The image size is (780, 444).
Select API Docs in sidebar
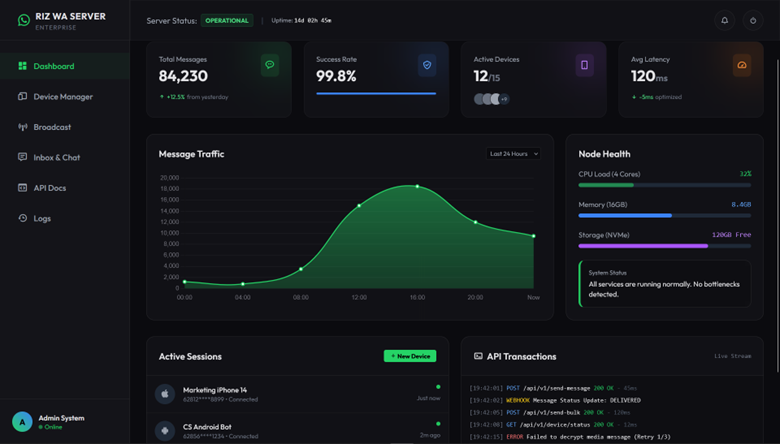(49, 188)
